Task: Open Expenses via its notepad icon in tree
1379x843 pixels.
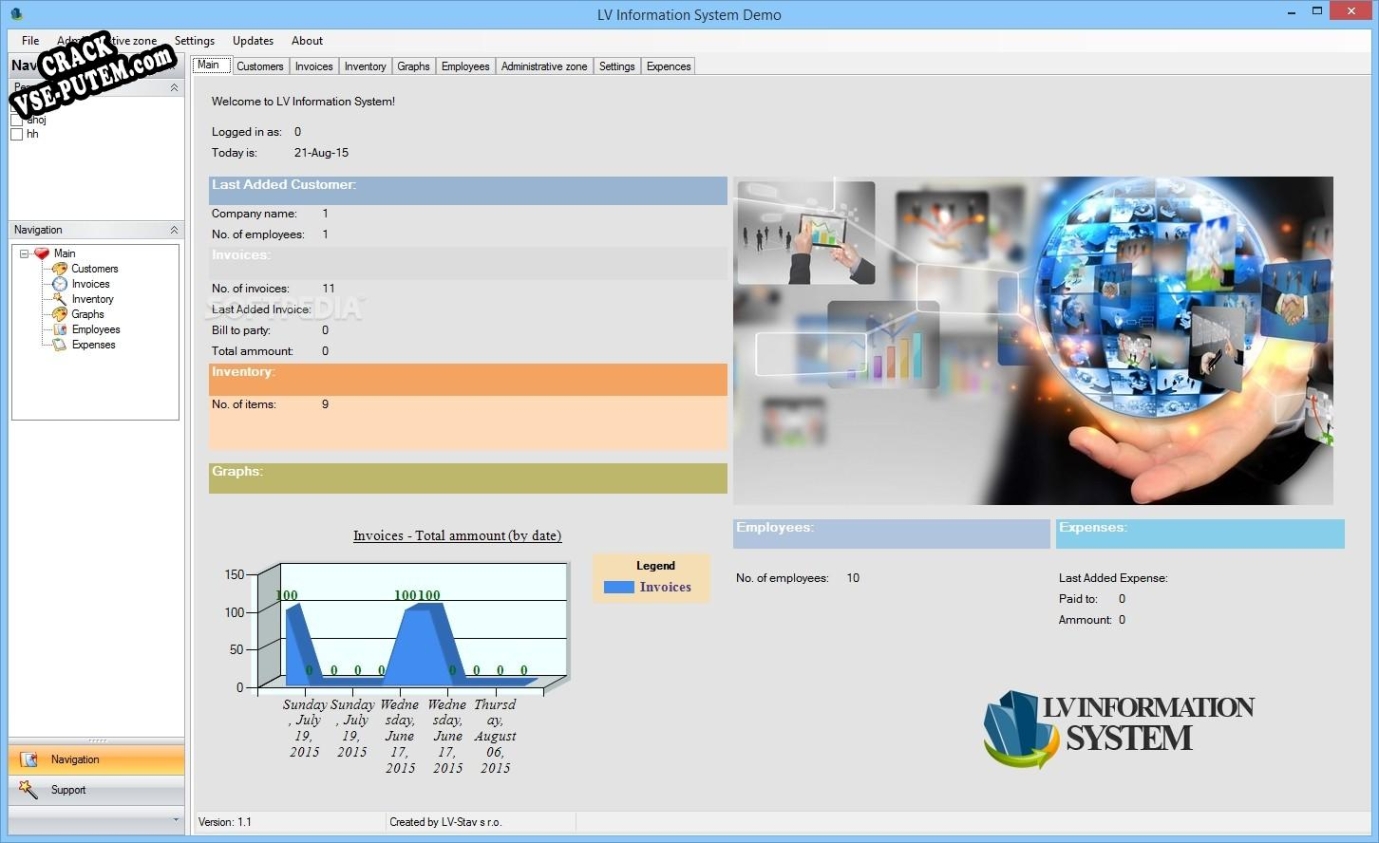Action: point(60,345)
